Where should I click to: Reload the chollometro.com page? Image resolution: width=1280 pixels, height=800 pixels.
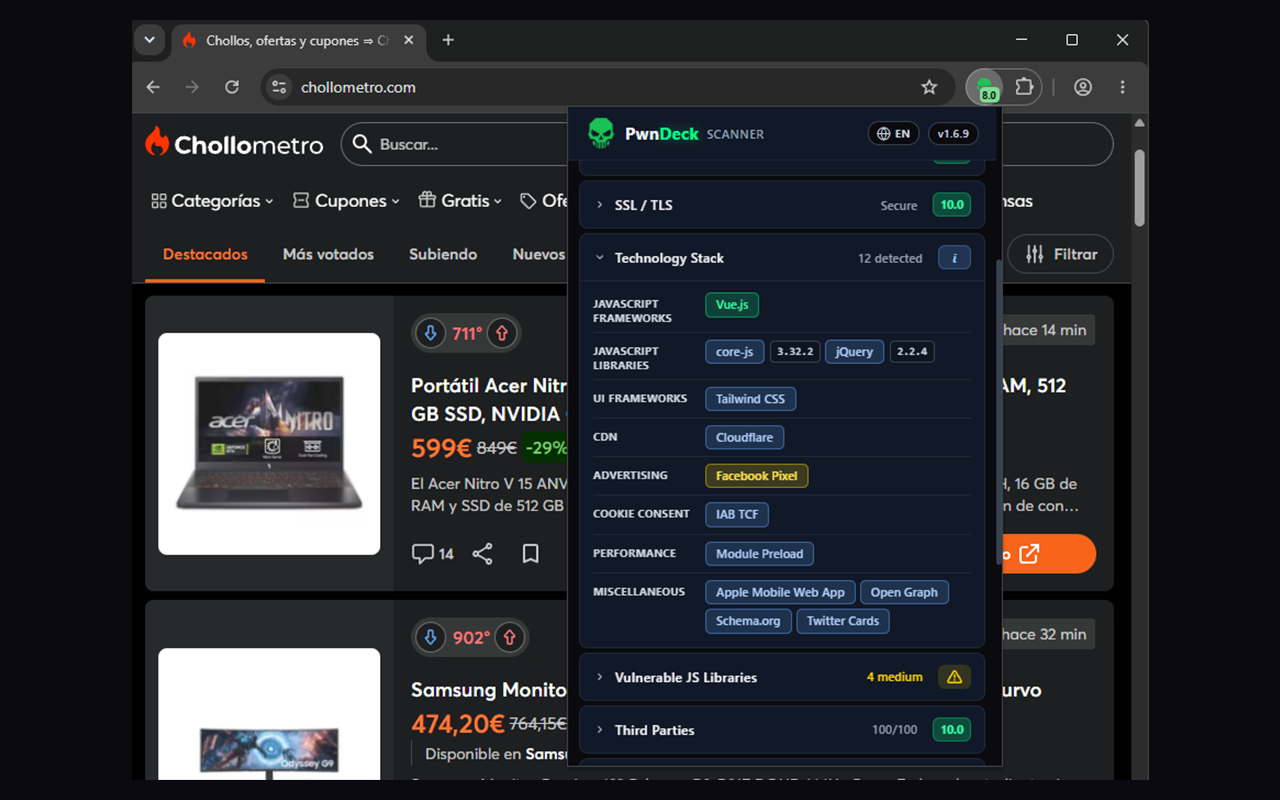(x=232, y=87)
